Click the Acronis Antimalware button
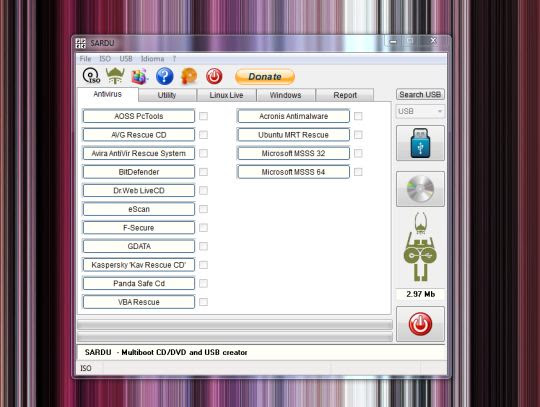This screenshot has height=407, width=540. [293, 116]
